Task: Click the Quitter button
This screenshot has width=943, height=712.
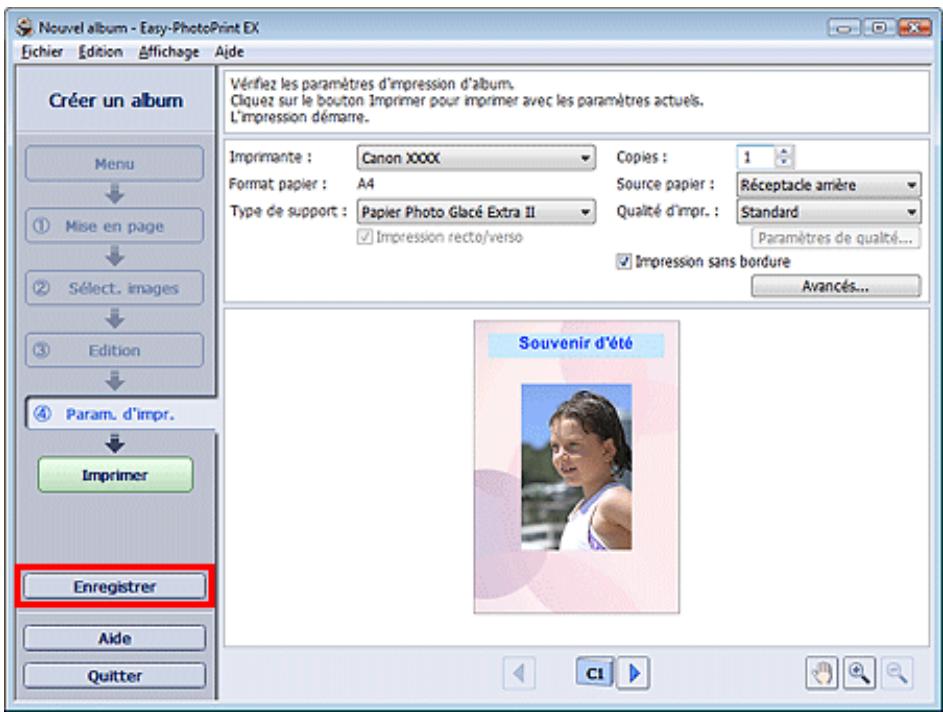Action: point(114,676)
